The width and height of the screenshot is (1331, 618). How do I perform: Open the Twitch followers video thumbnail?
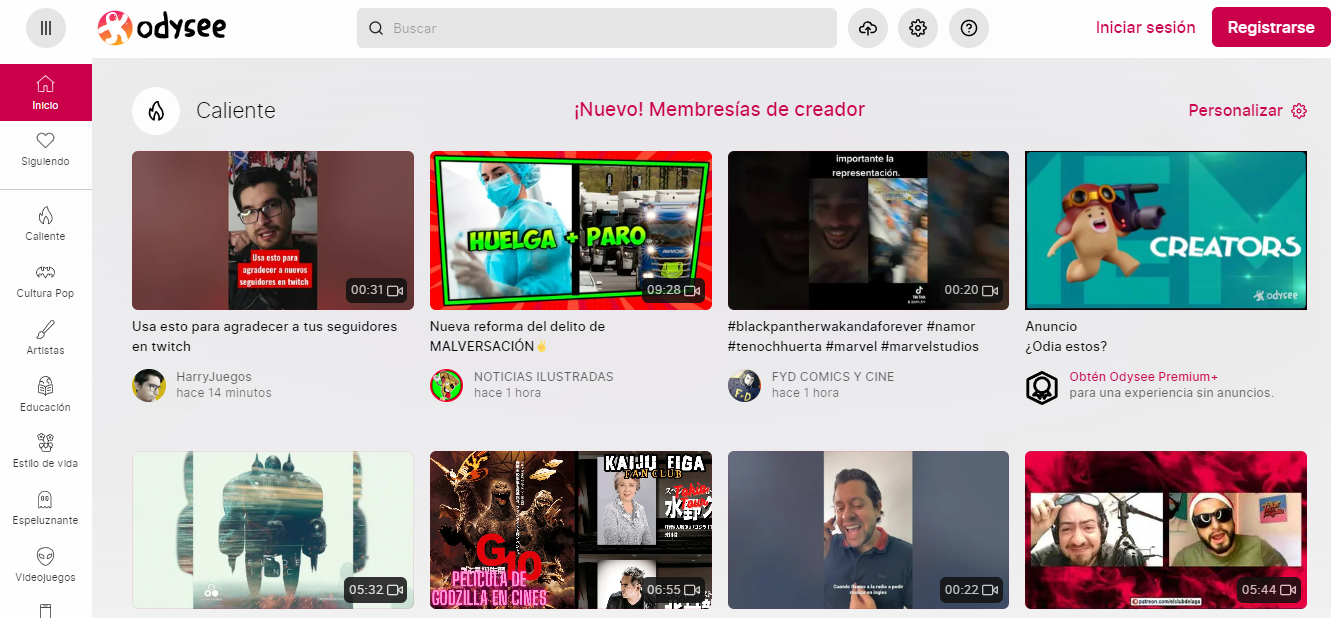pos(273,230)
